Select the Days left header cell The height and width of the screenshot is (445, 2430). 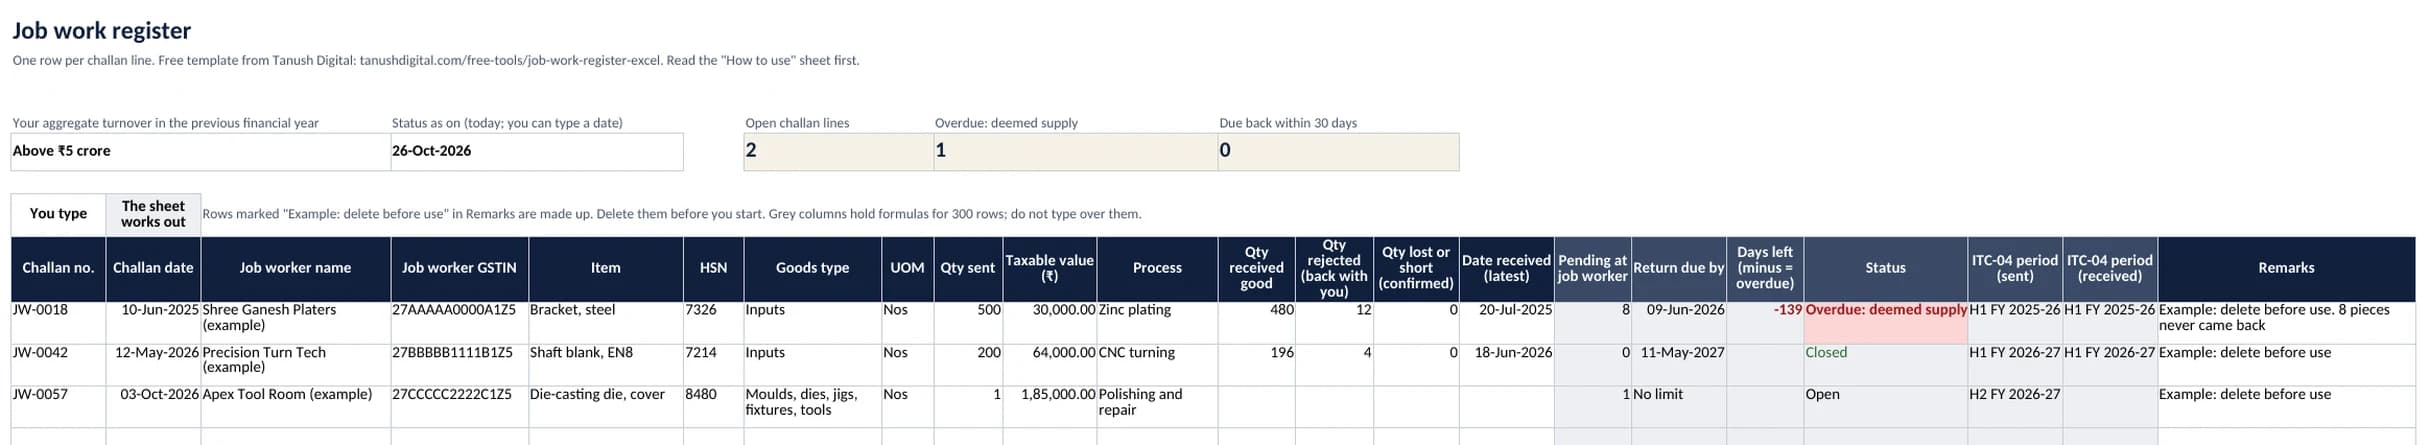(1765, 268)
